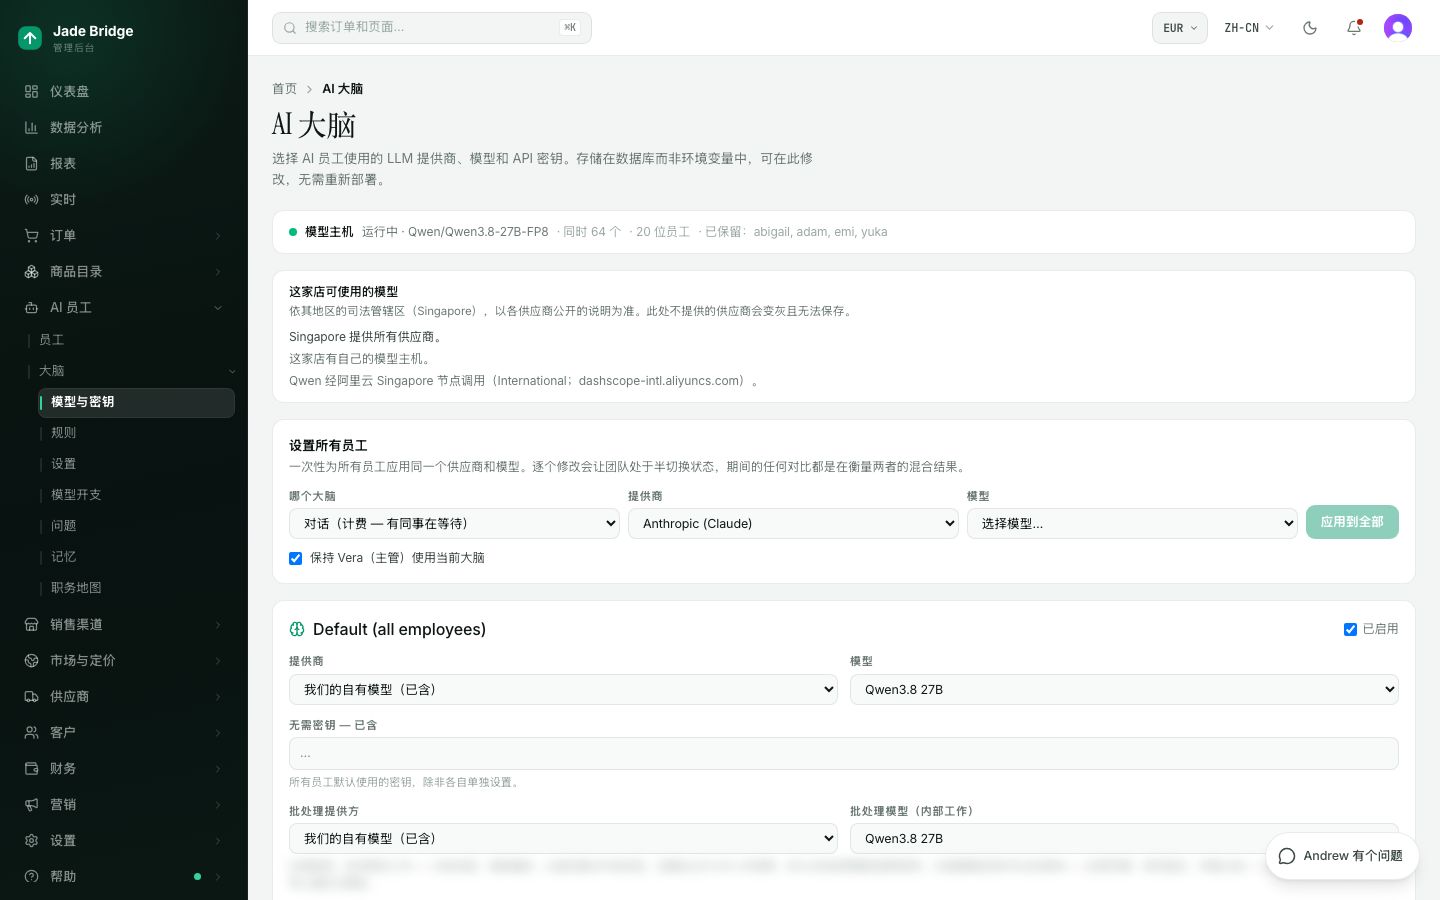Open the bar chart icon 数据分析
This screenshot has width=1440, height=900.
coord(31,127)
